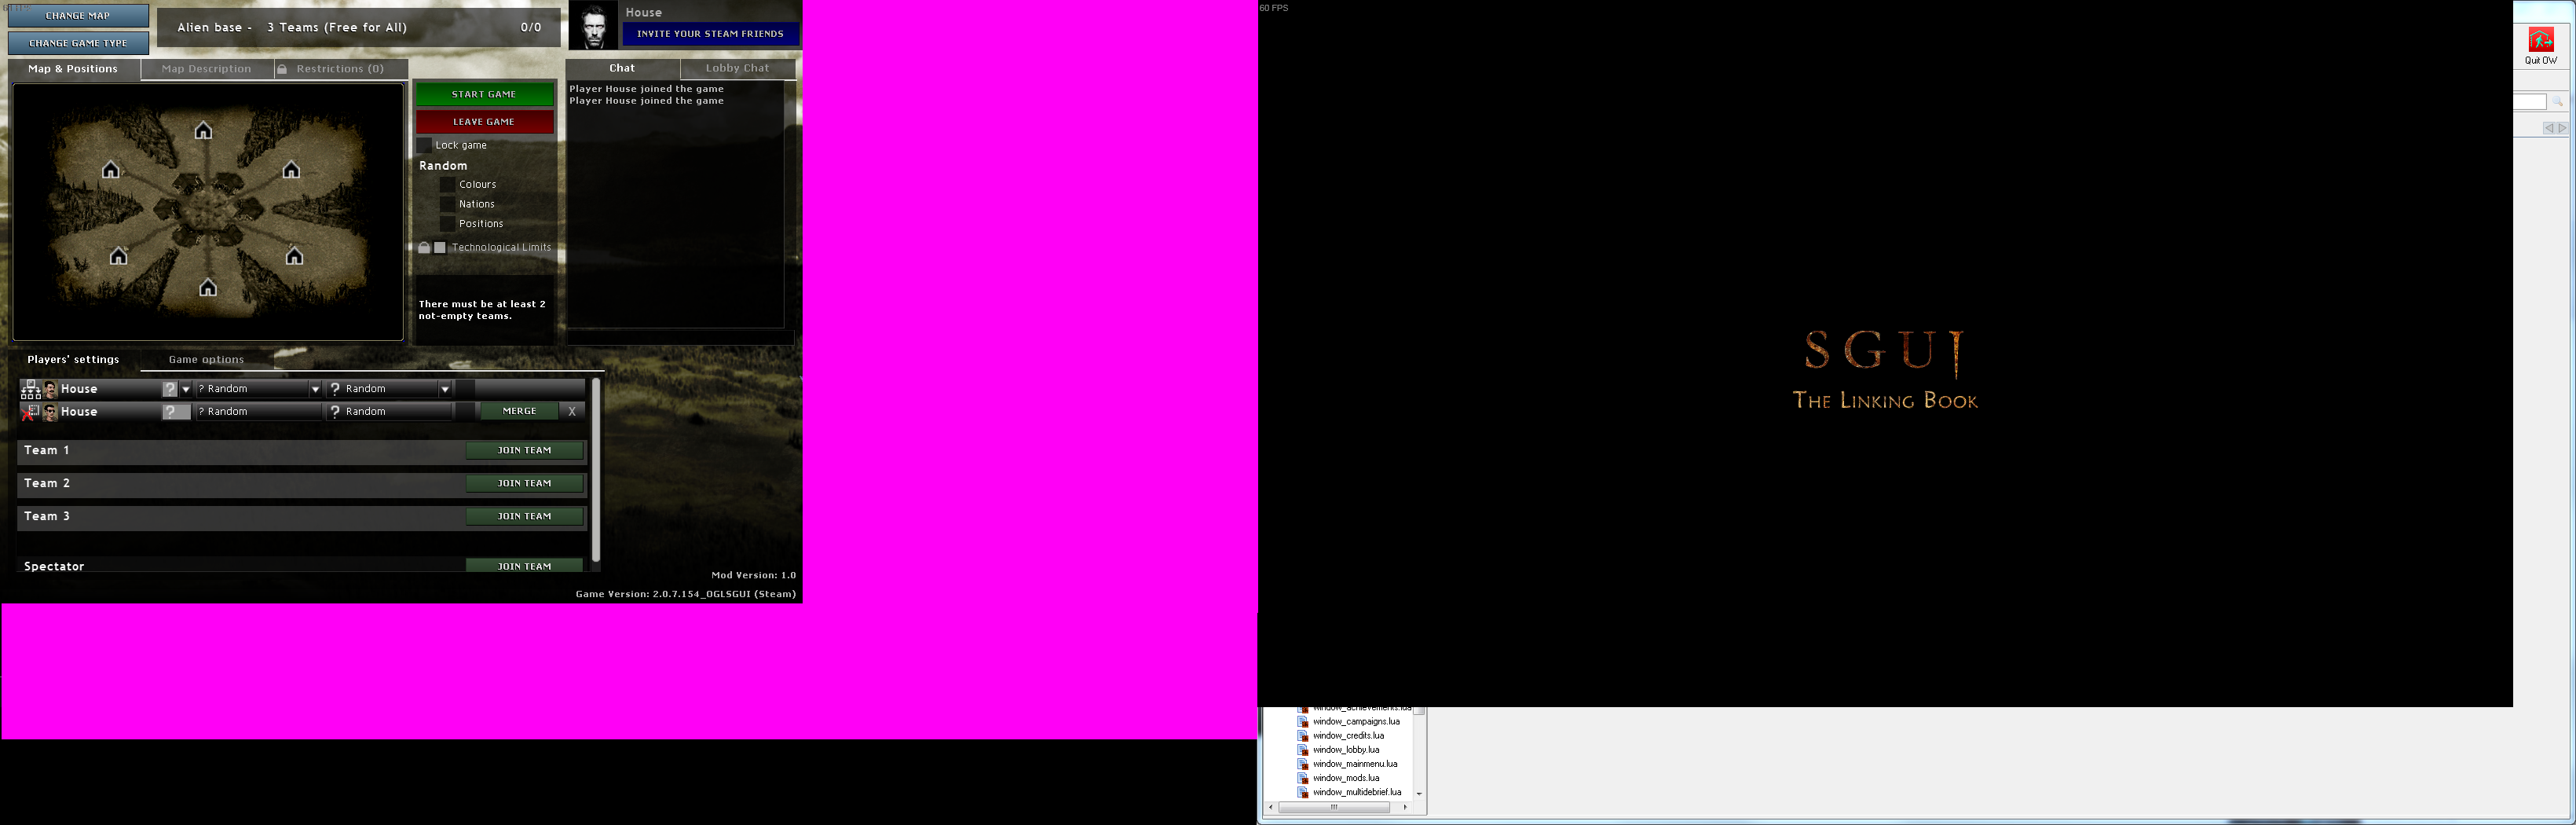Screen dimensions: 2576x825
Task: Click the left navigation arrow in the editor
Action: [x=2549, y=128]
